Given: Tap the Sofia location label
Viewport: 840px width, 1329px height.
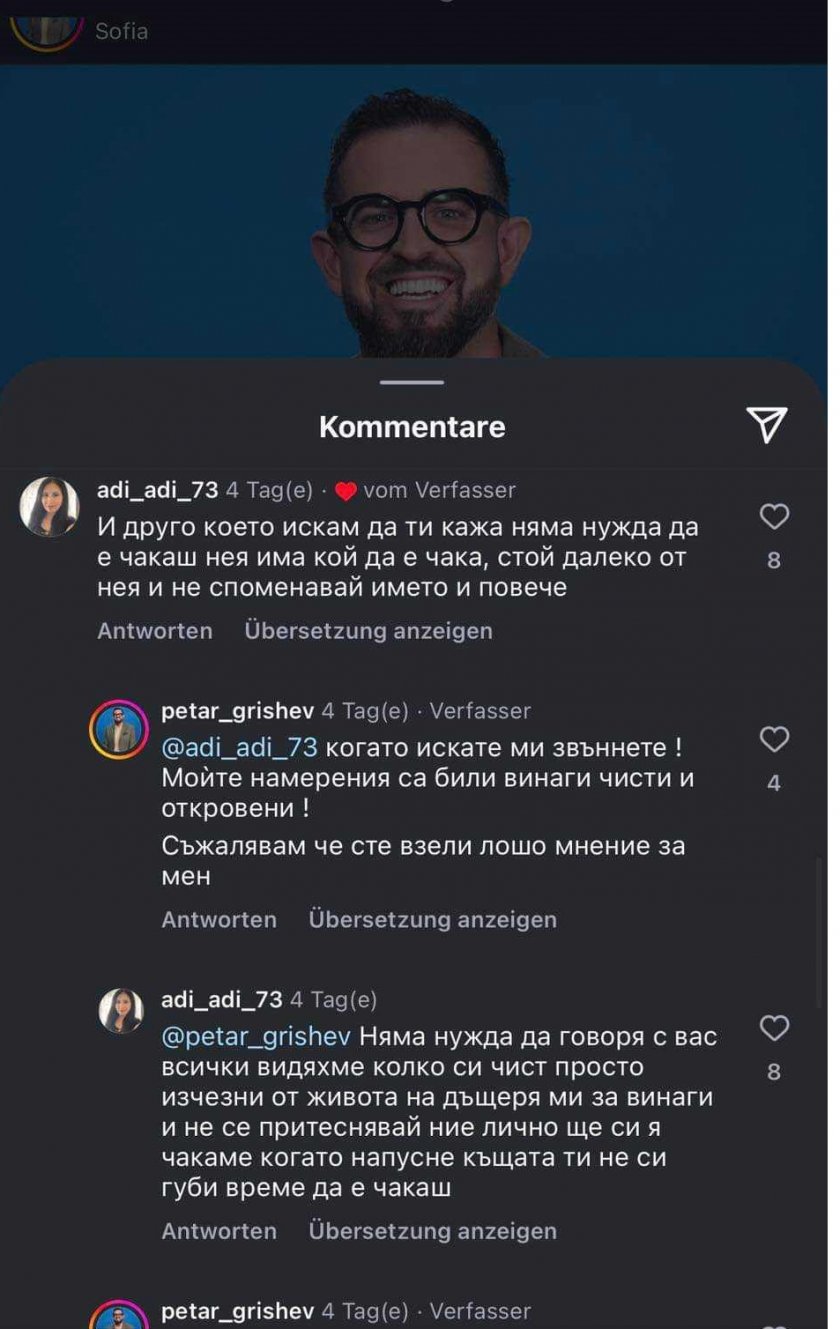Looking at the screenshot, I should [122, 31].
